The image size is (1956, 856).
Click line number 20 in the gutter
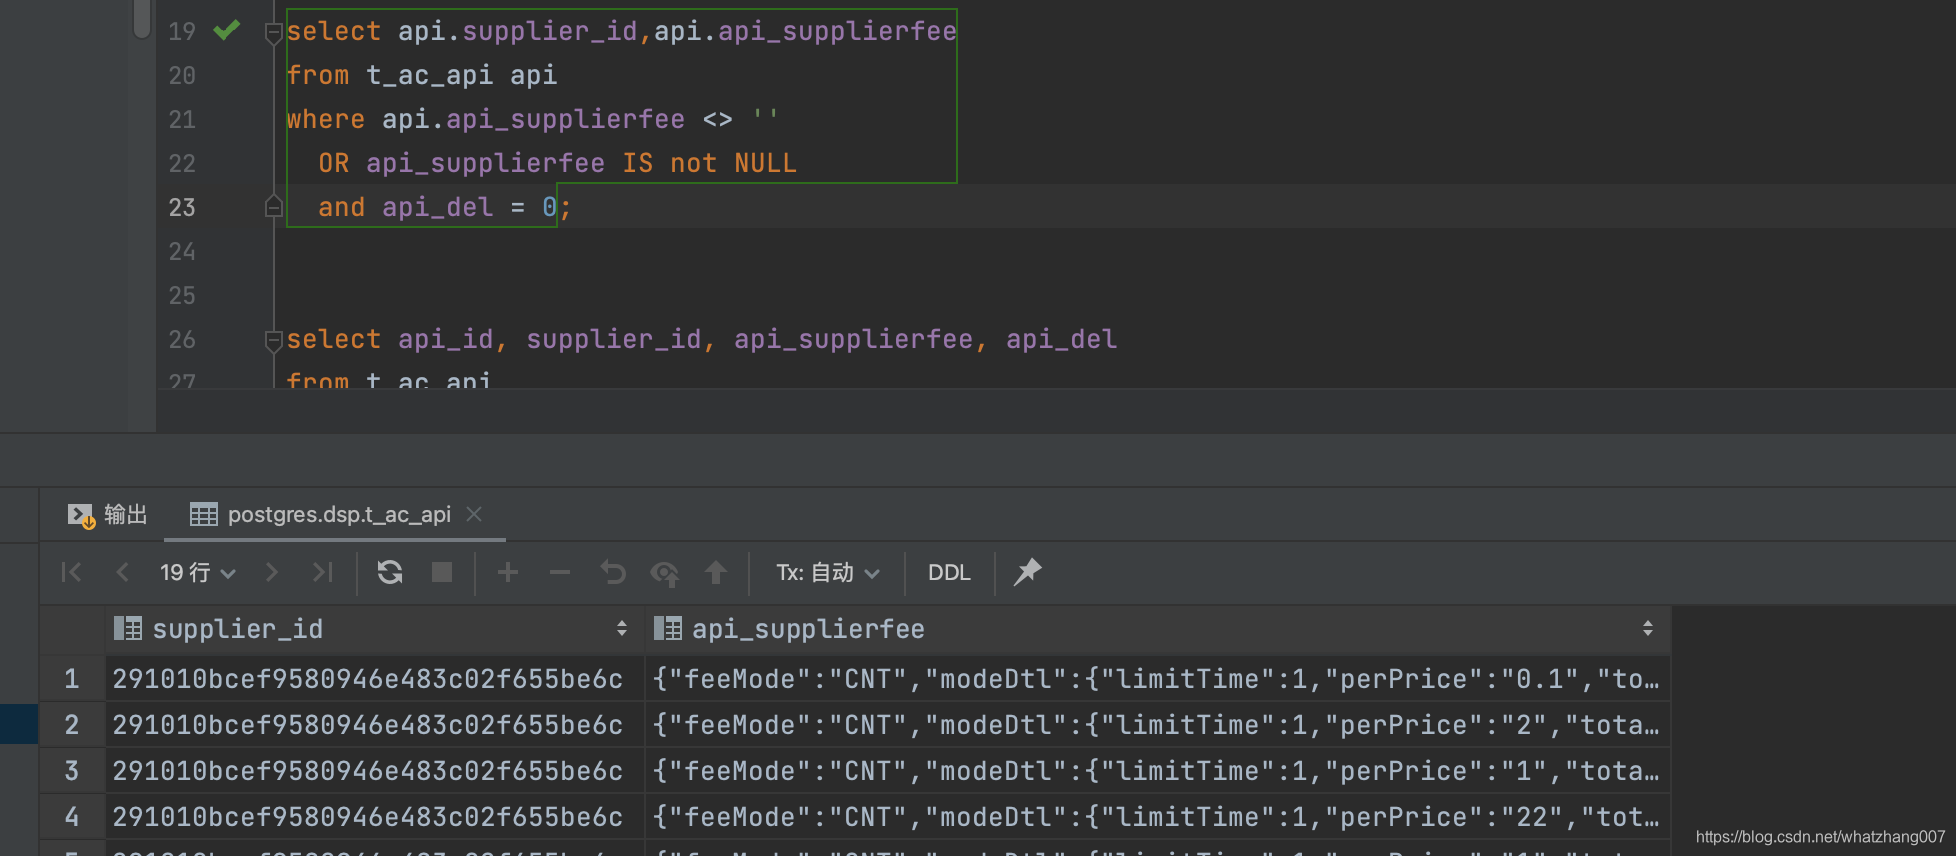(182, 75)
